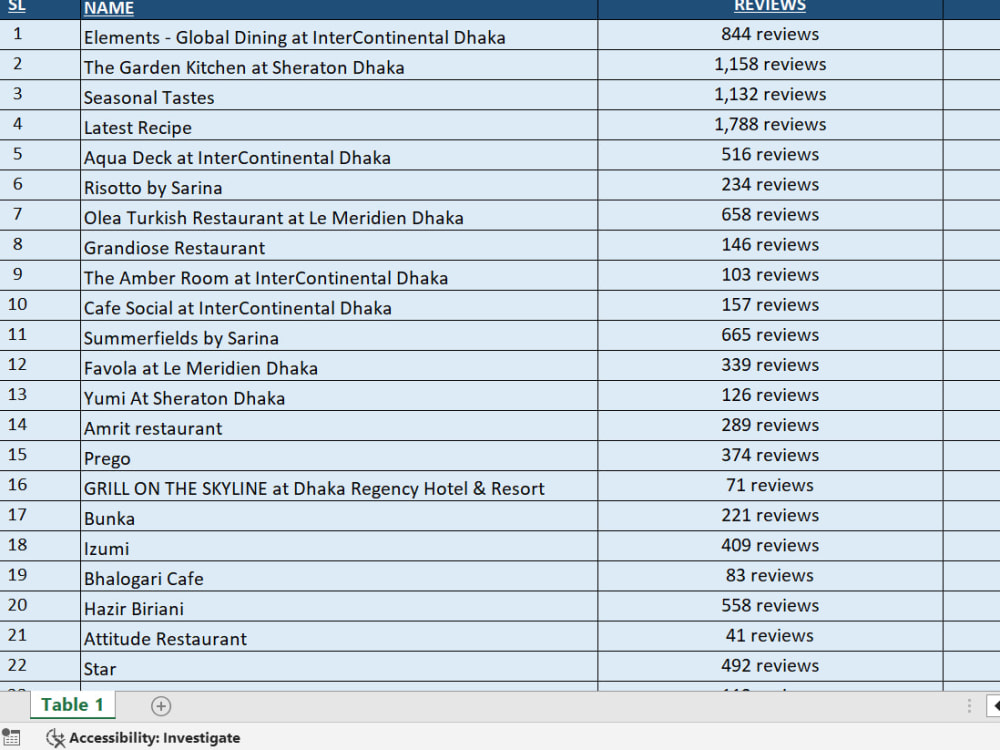Click the sheet tab scroll left arrow
This screenshot has width=1000, height=750.
coord(994,706)
